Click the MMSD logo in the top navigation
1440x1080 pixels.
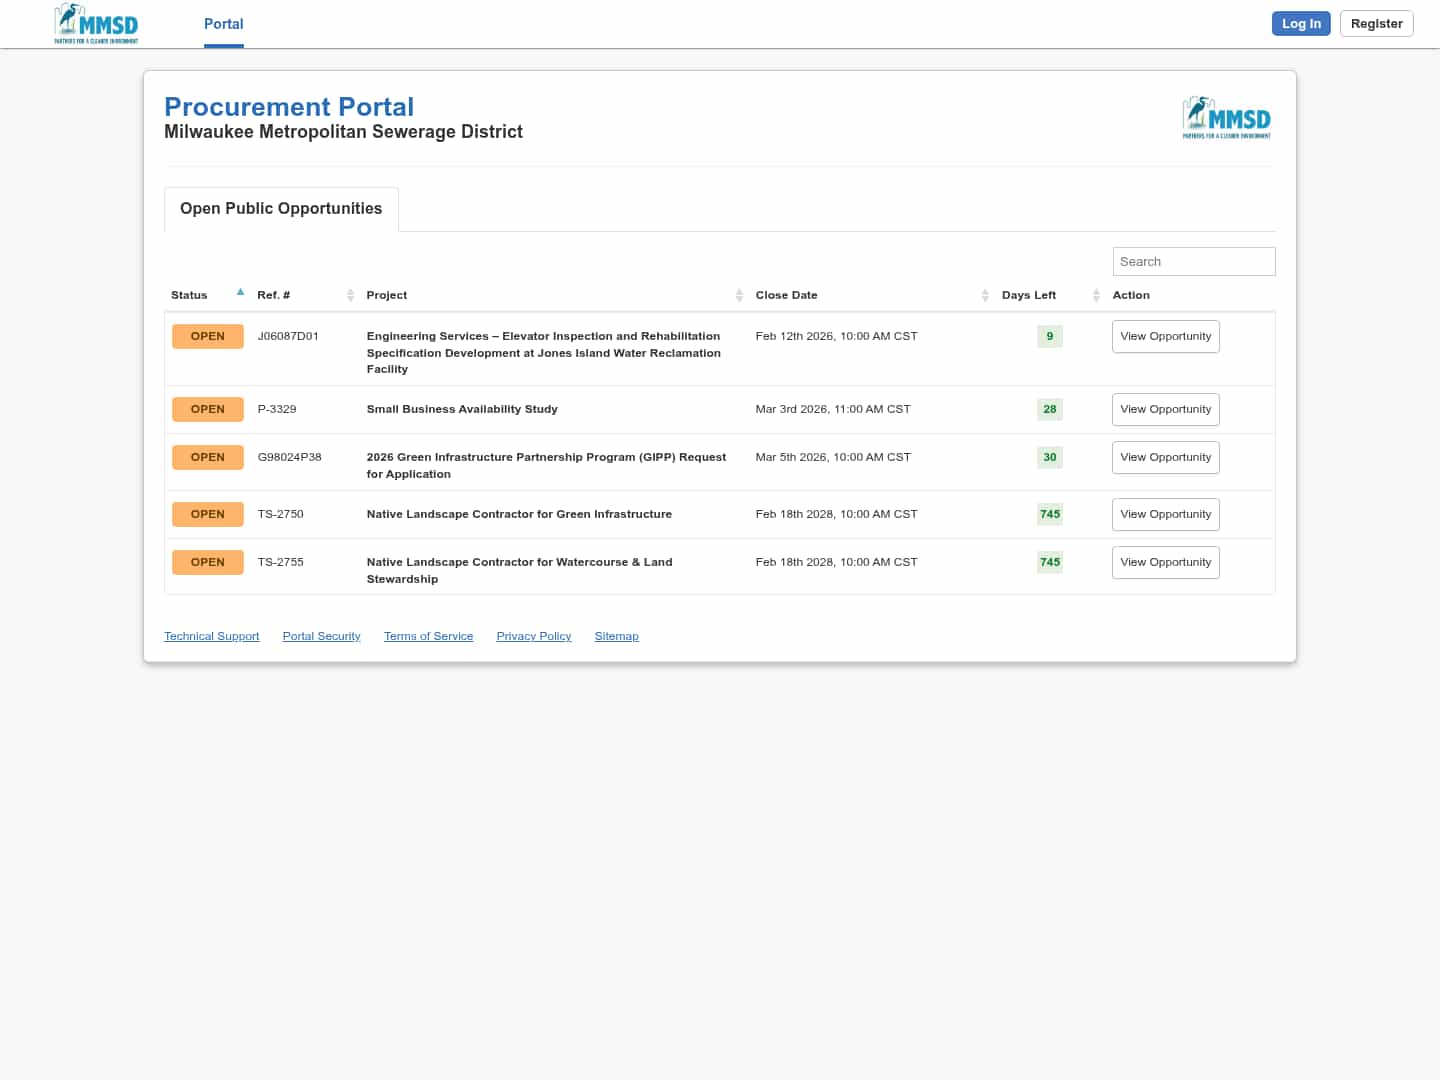(96, 24)
